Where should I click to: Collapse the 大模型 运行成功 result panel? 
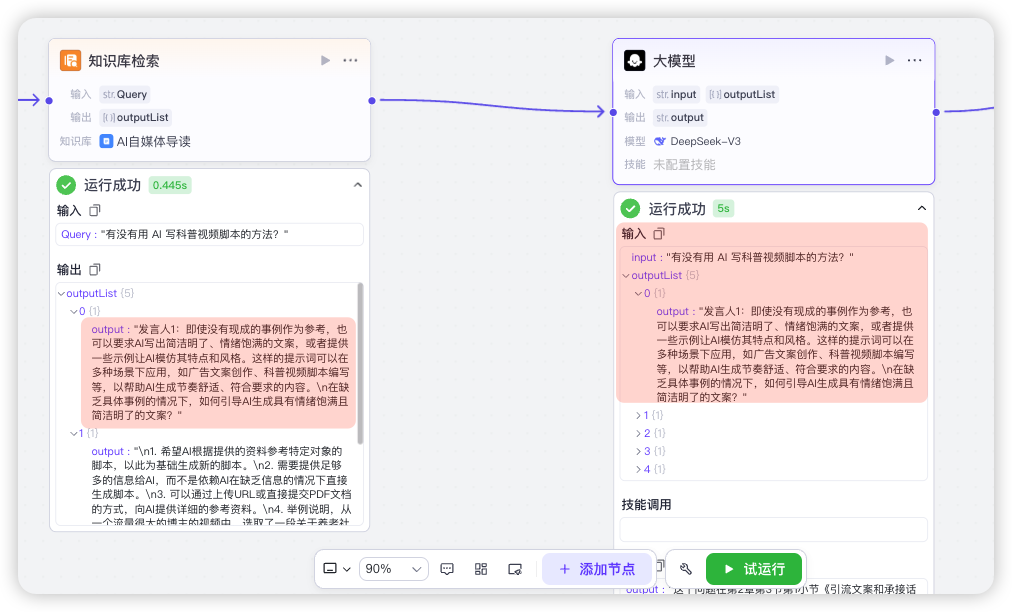coord(922,208)
